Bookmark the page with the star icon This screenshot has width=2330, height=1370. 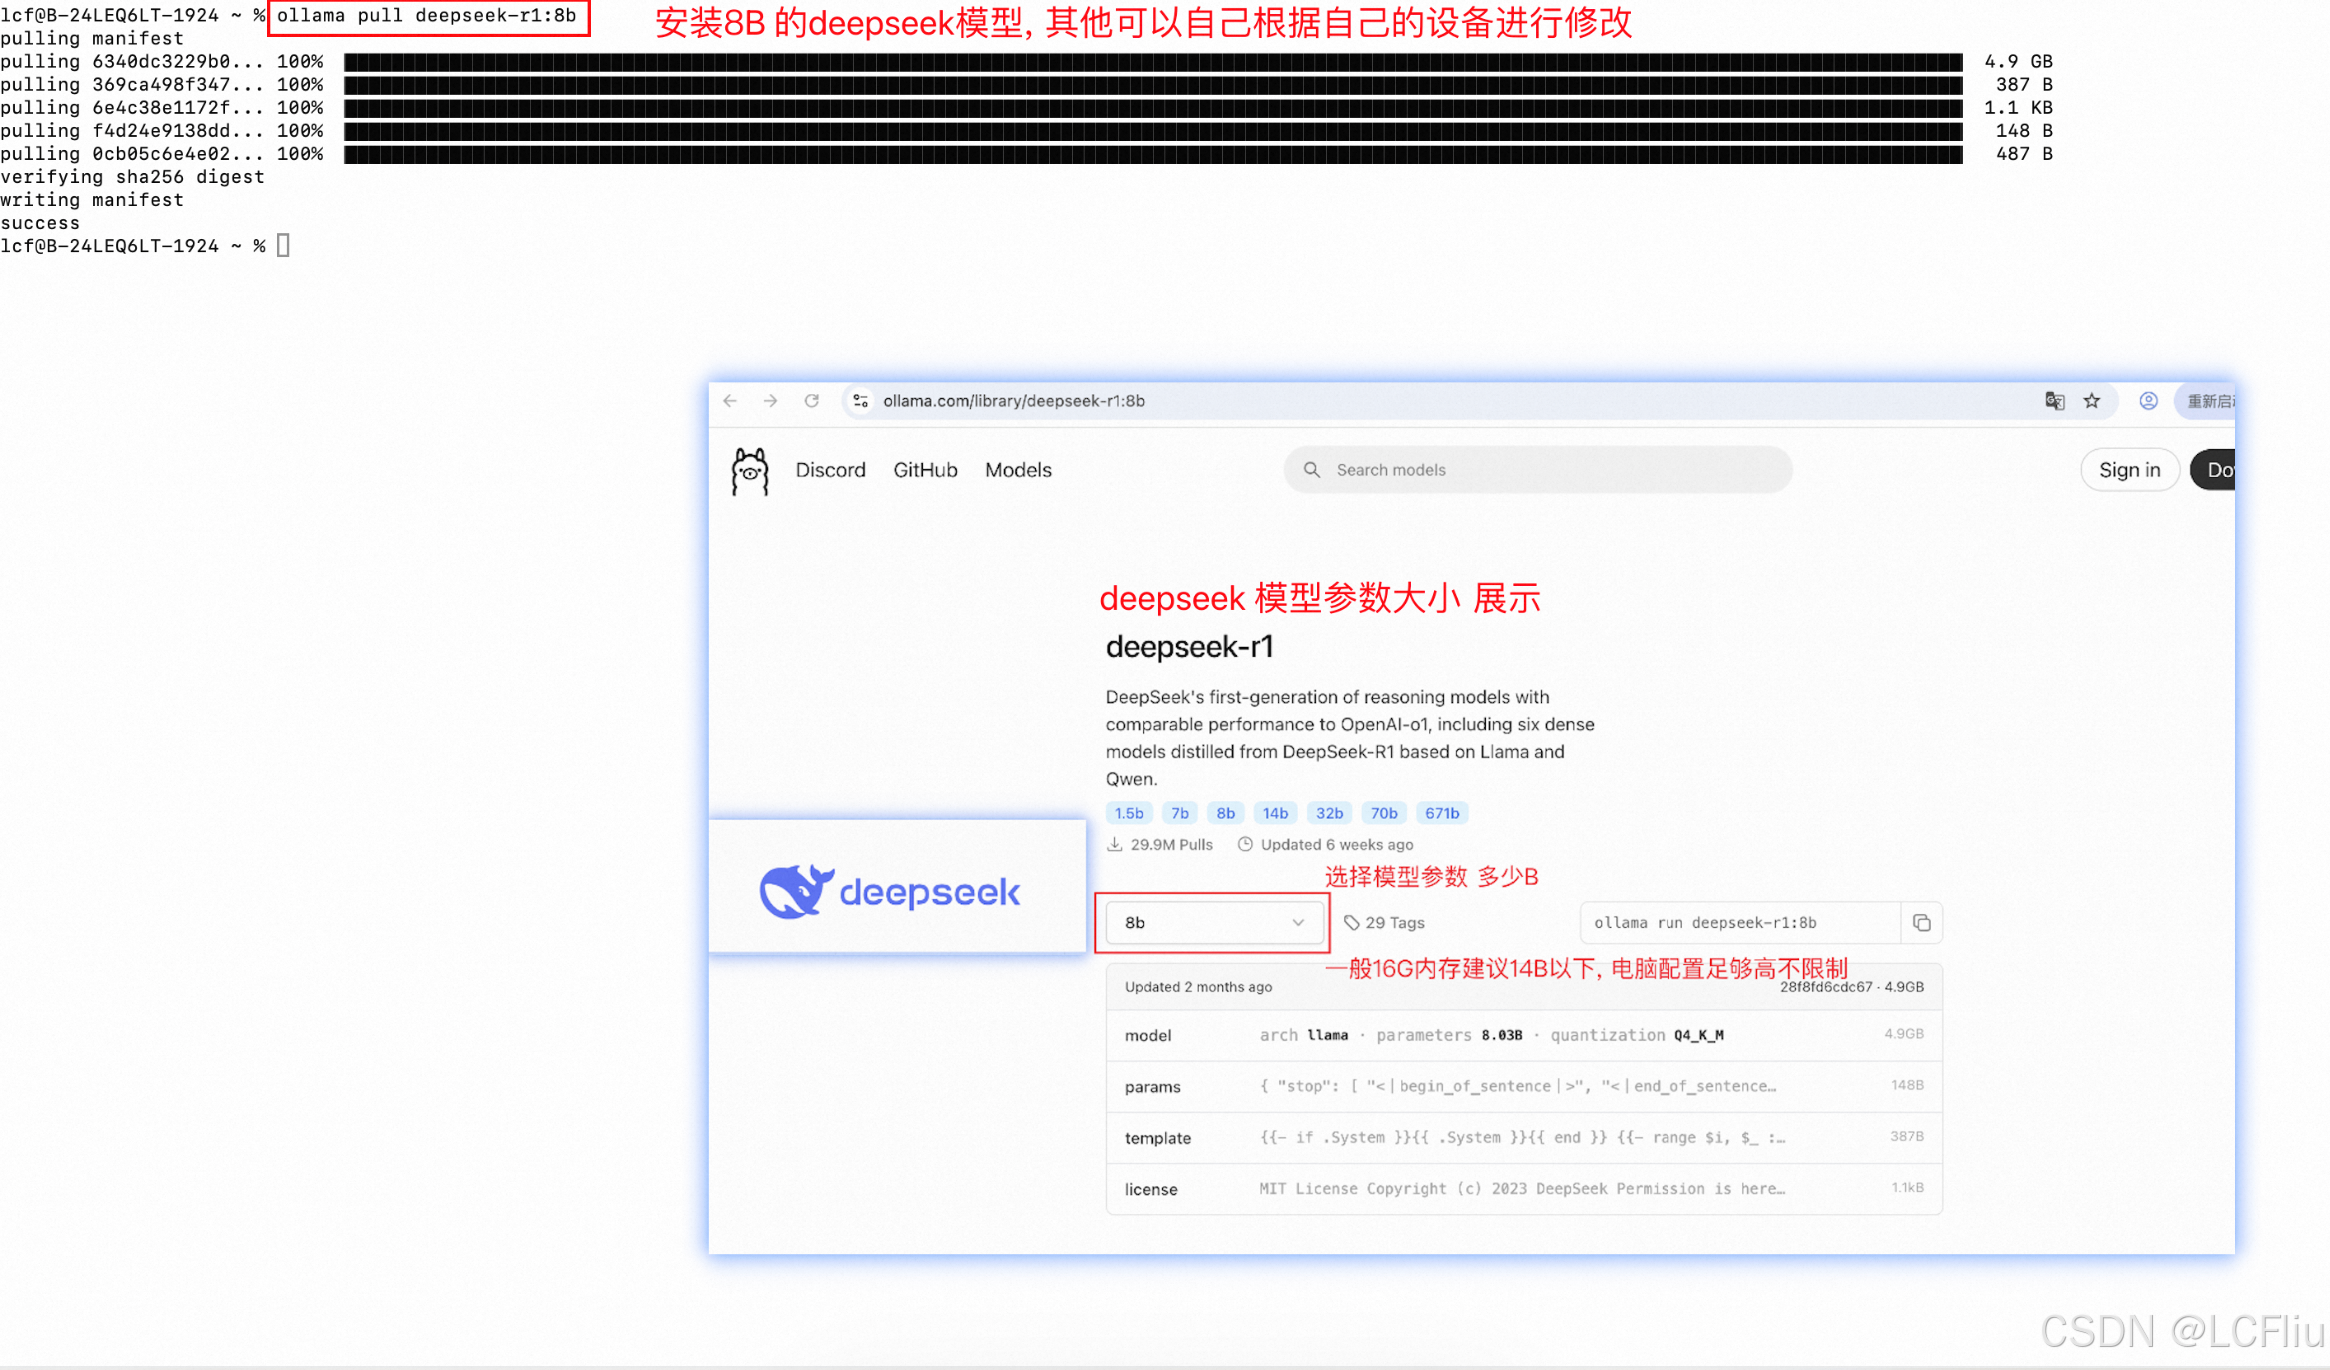[x=2092, y=401]
